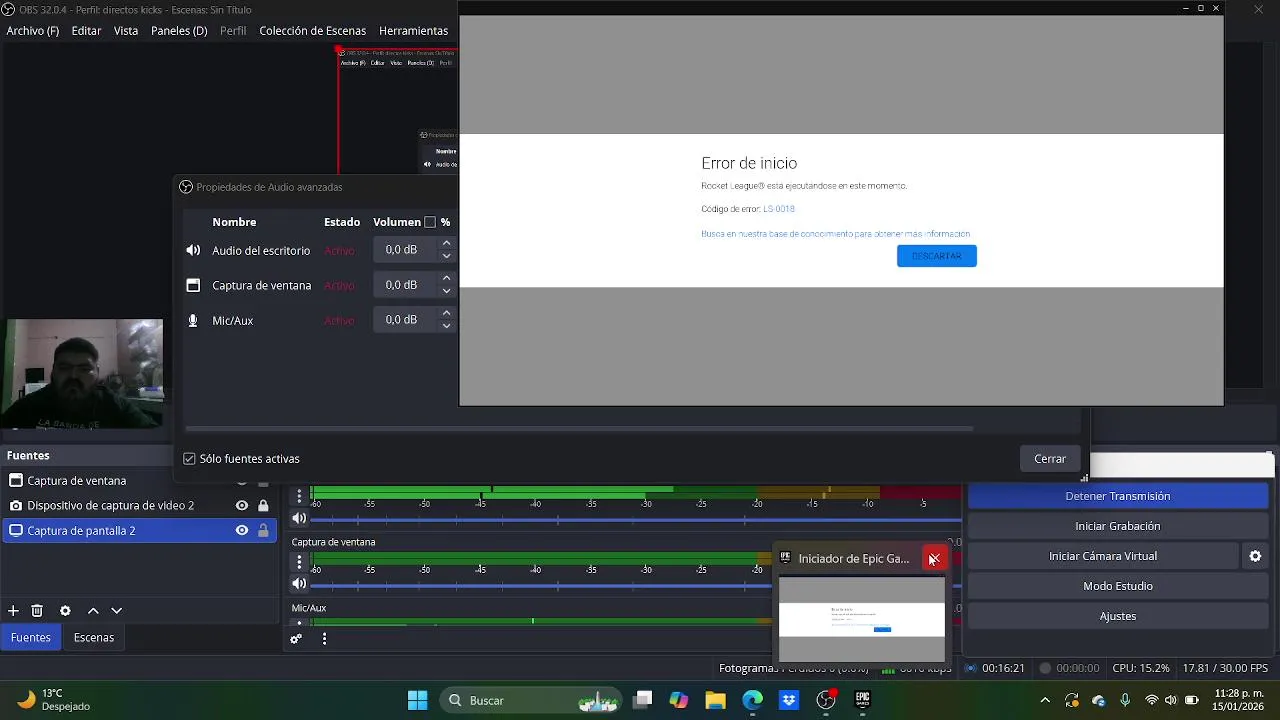The width and height of the screenshot is (1280, 720).
Task: Open advanced audio gears icon below the mixer
Action: 296,639
